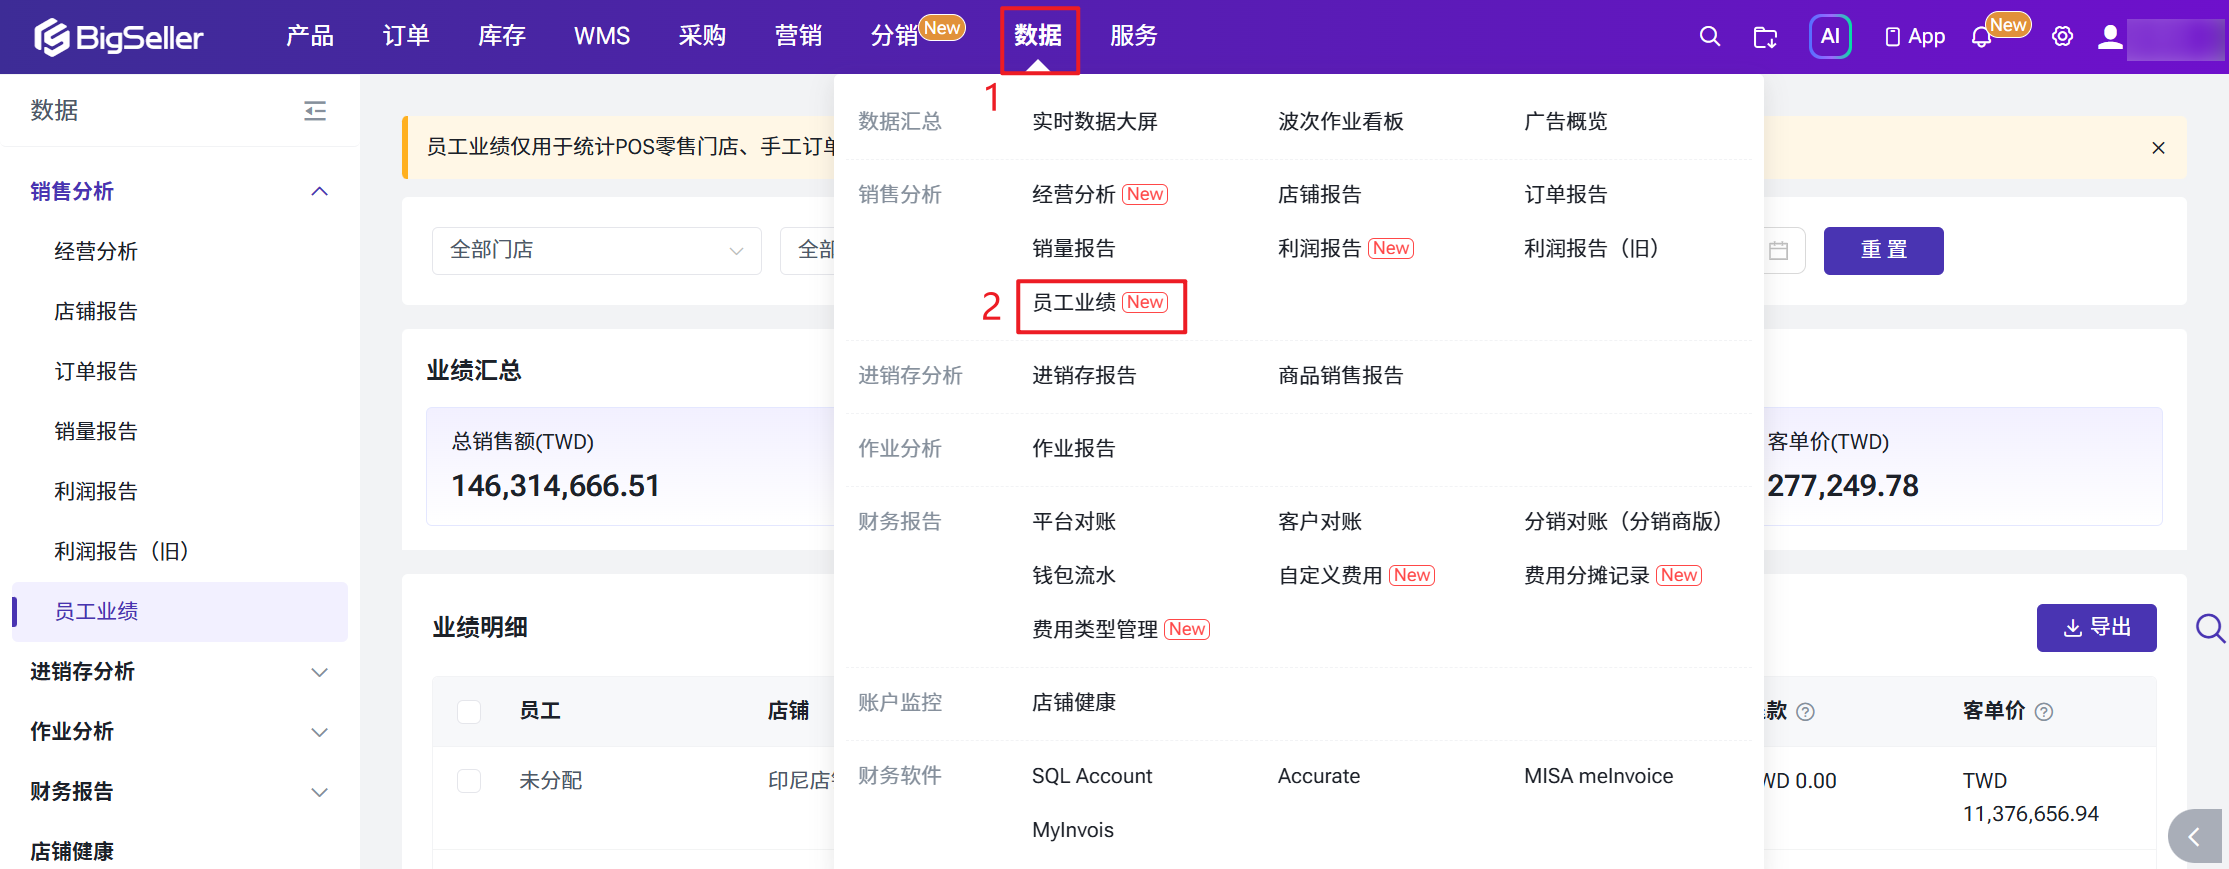
Task: Open the 采购 top menu
Action: (x=702, y=37)
